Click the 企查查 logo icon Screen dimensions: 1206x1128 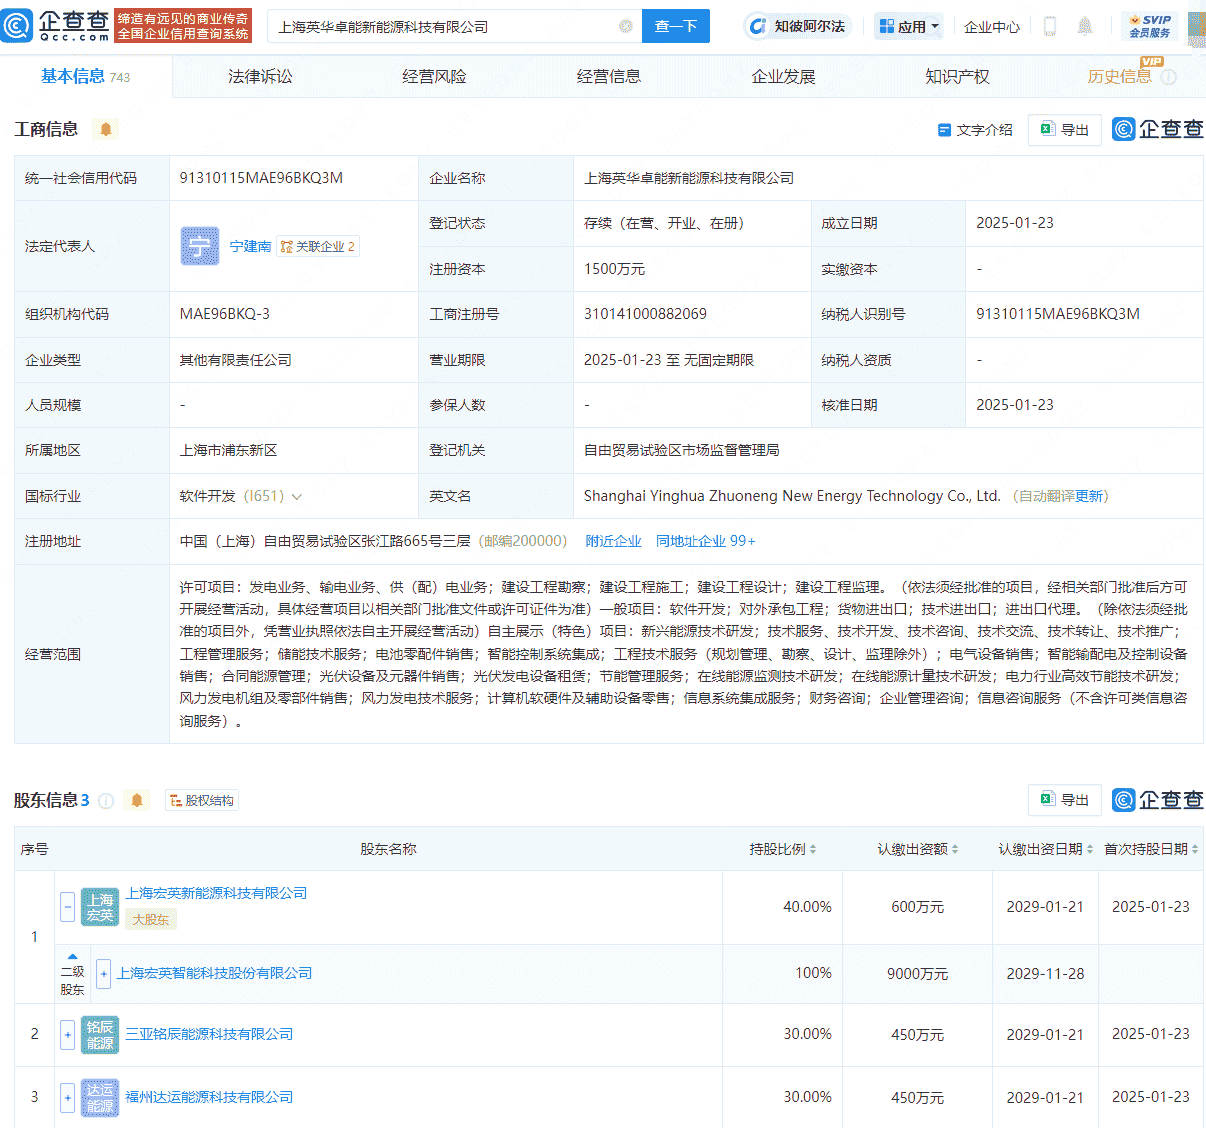[x=17, y=25]
